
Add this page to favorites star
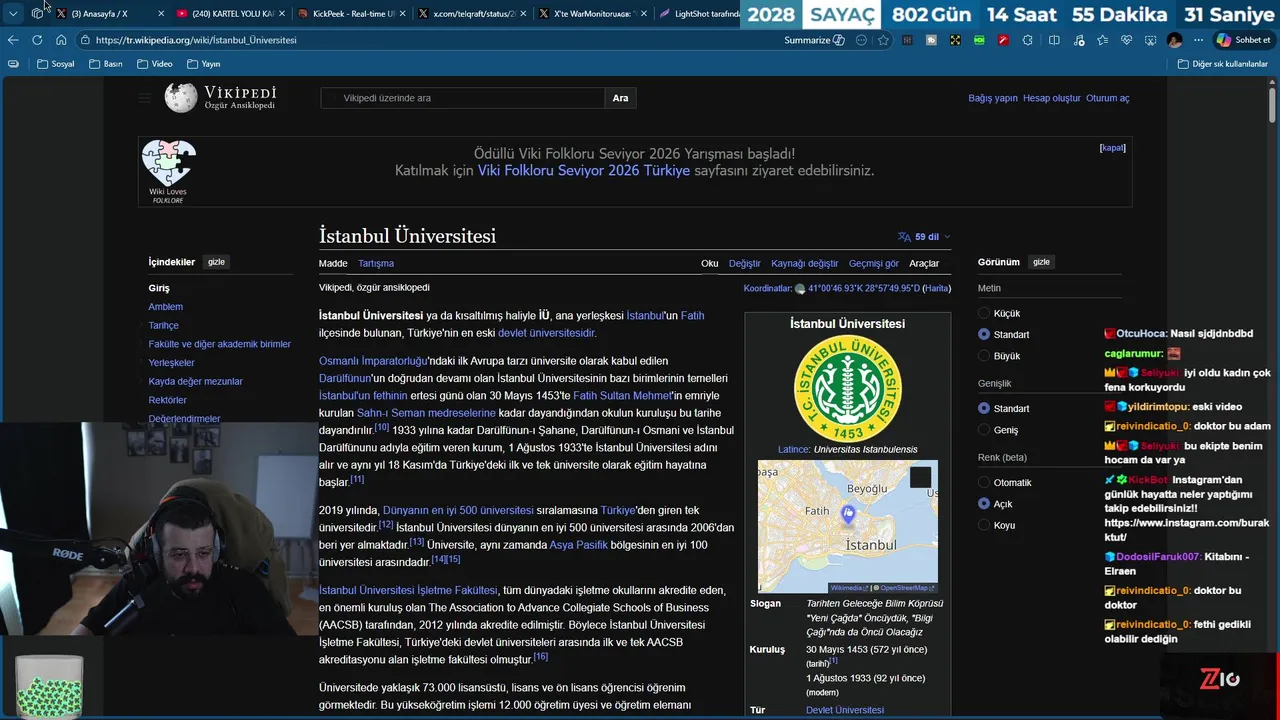click(x=883, y=40)
